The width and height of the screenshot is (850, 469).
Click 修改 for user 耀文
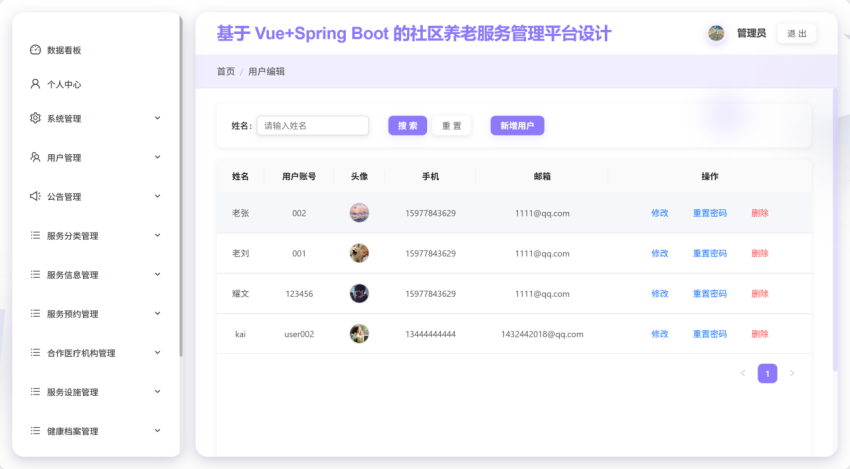tap(660, 293)
